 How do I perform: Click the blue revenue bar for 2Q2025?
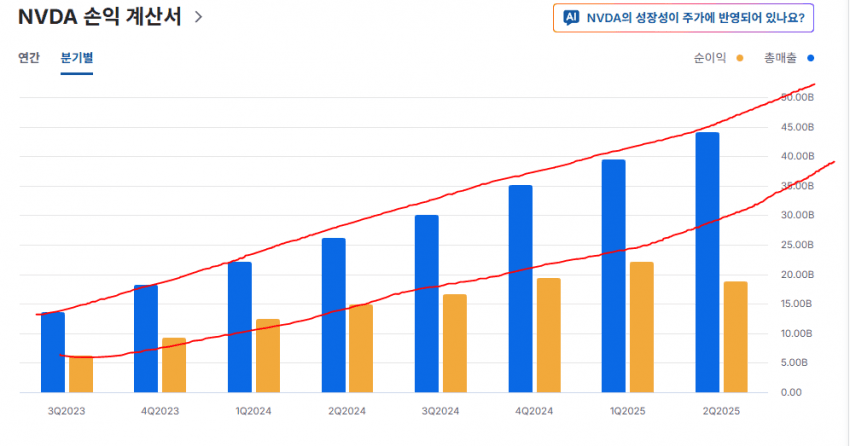point(707,262)
